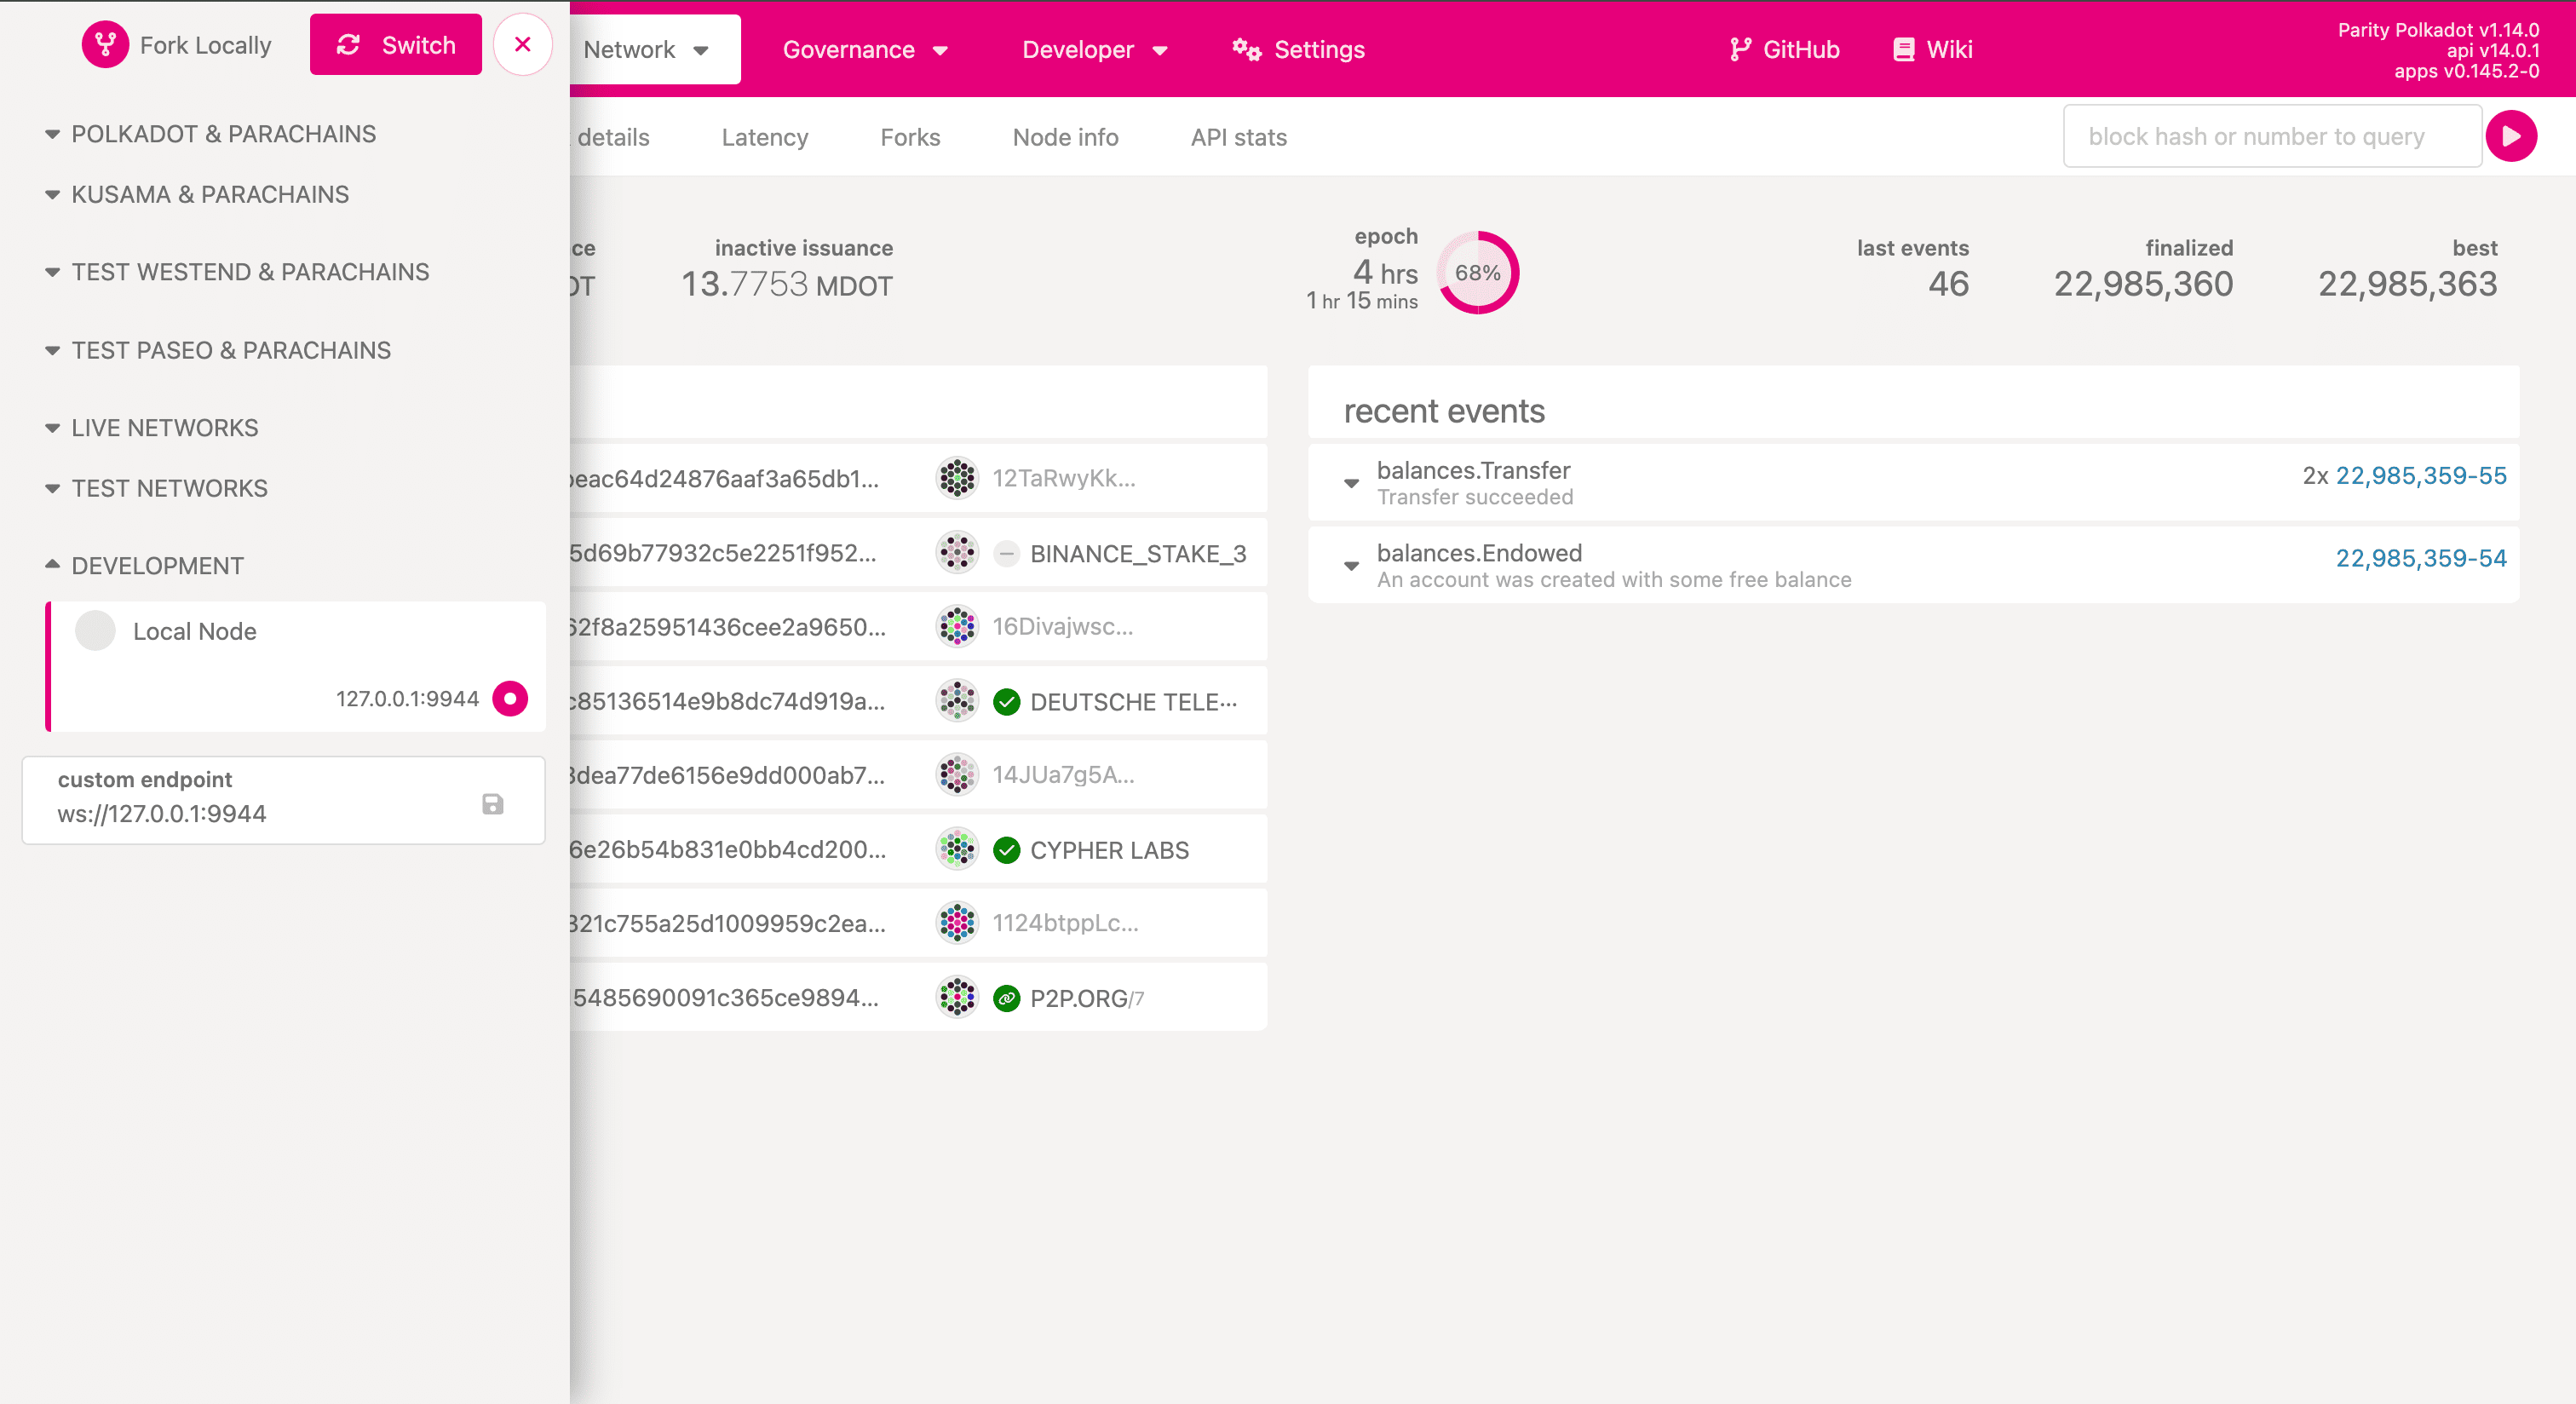
Task: Click the BINANCE_STAKE_3 validator icon
Action: [956, 553]
